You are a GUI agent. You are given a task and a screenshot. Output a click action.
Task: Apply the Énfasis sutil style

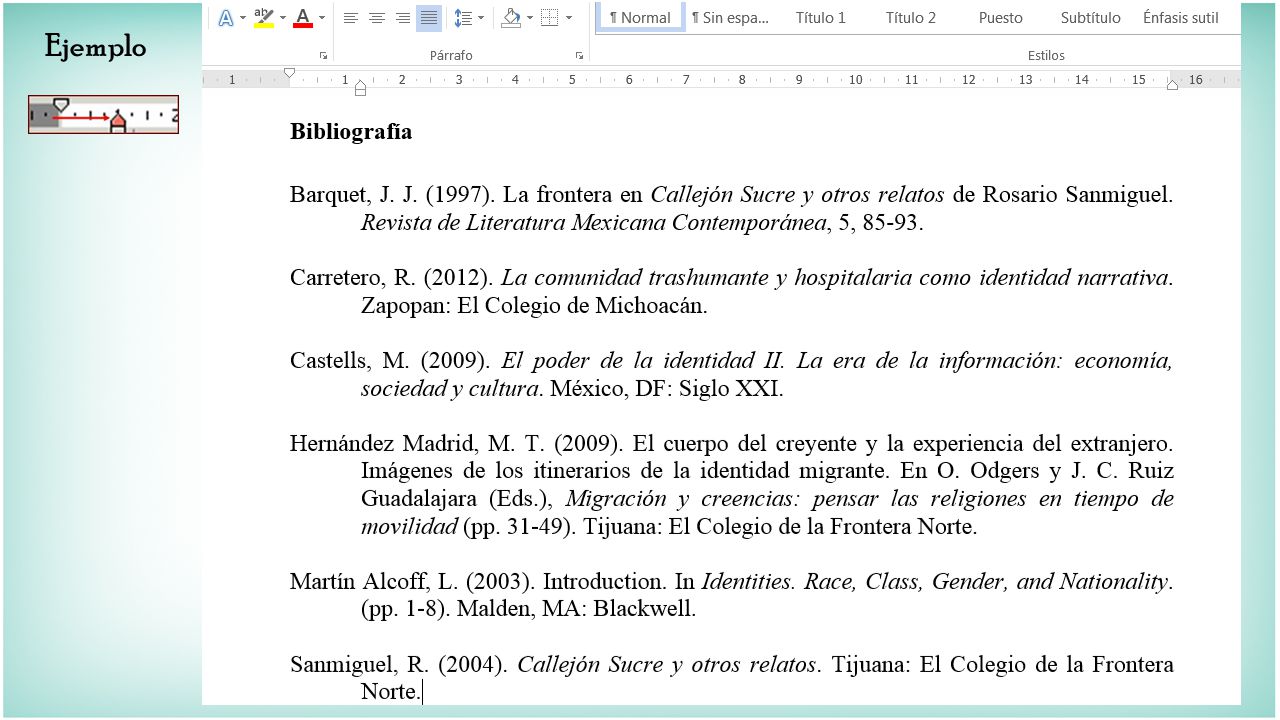[1181, 17]
